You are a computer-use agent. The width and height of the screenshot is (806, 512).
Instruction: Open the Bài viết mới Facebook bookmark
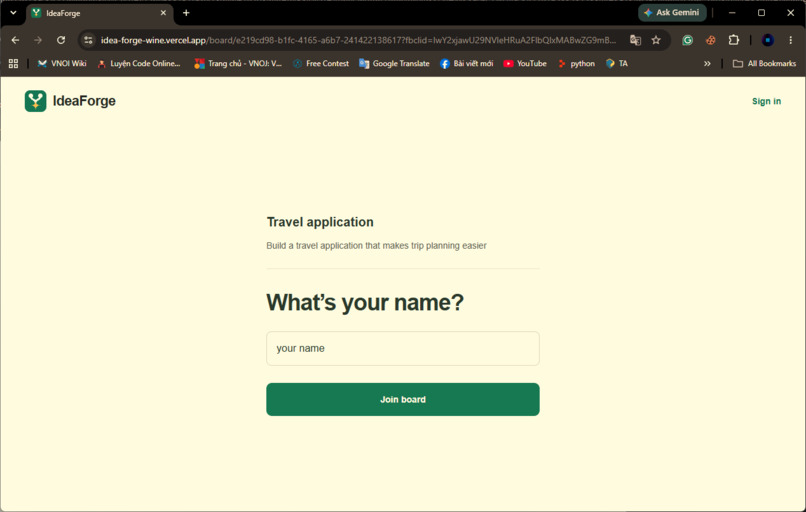coord(467,64)
